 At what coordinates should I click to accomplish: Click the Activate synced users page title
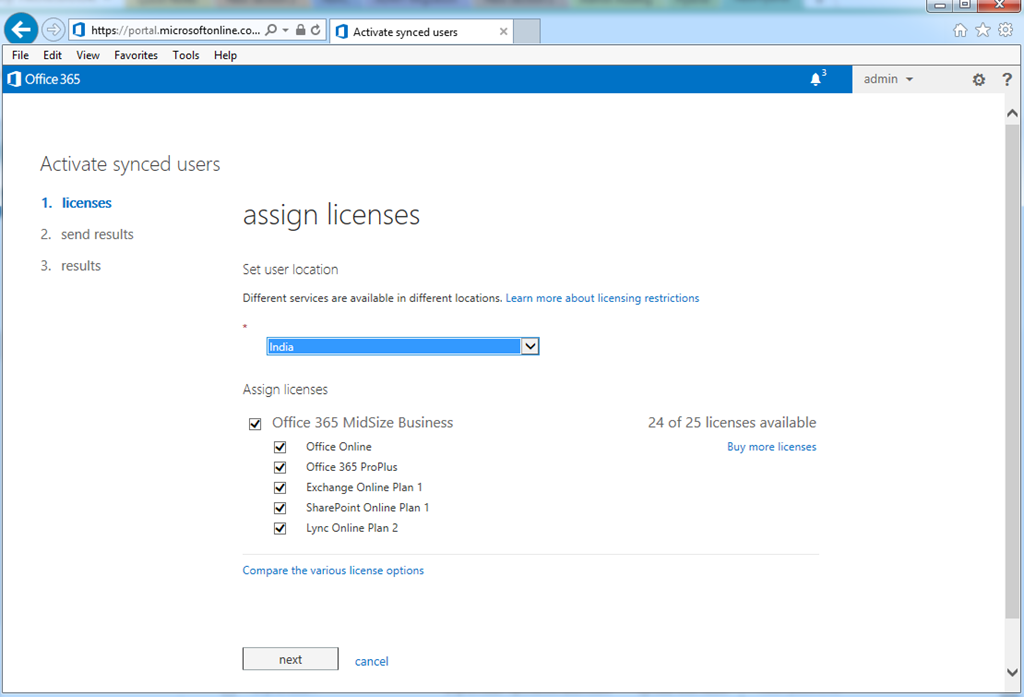(130, 164)
